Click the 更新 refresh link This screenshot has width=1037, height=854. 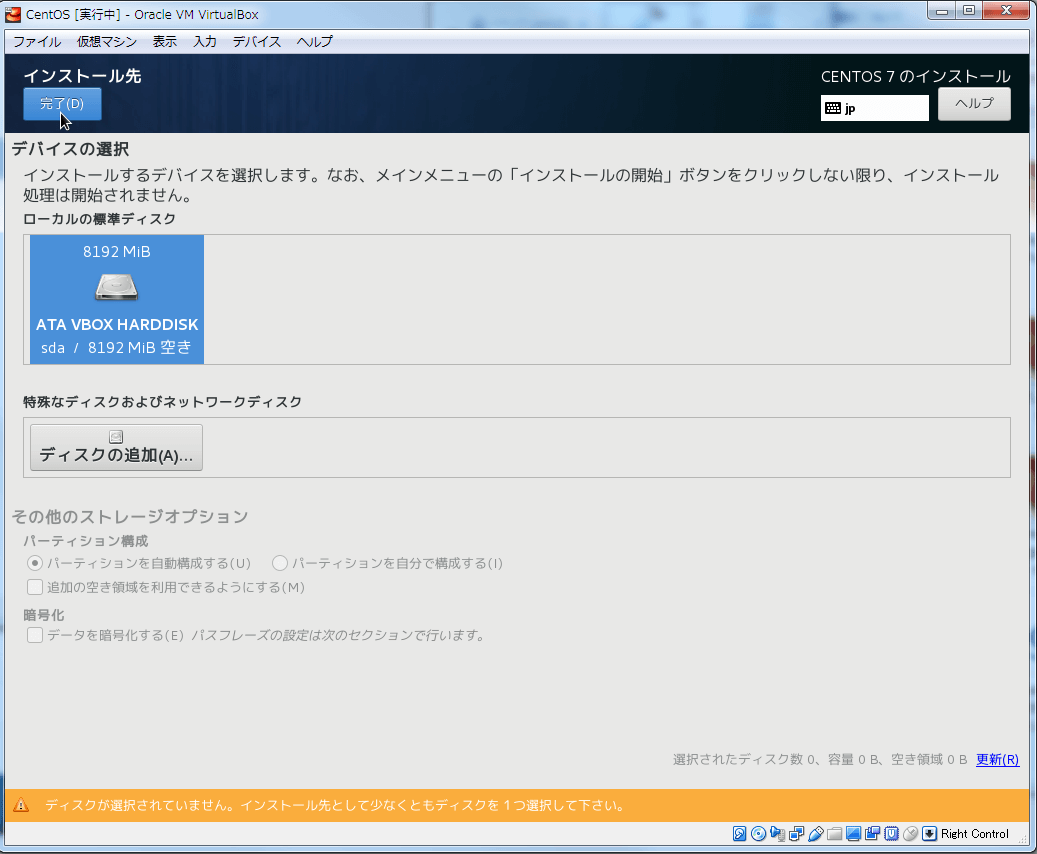[x=997, y=760]
